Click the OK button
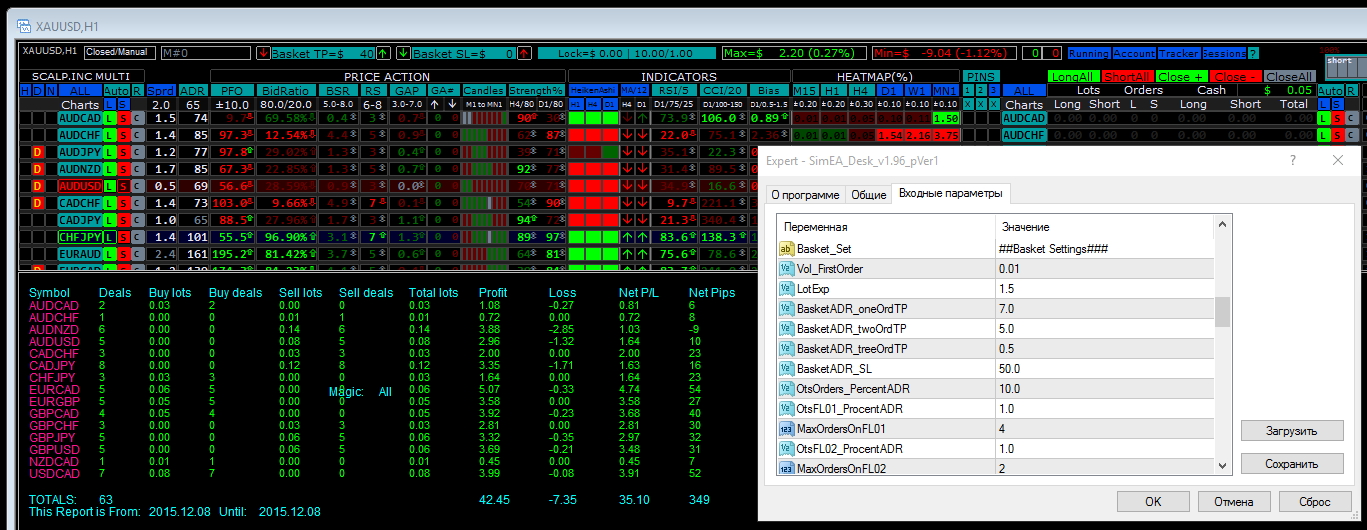The width and height of the screenshot is (1367, 530). tap(1153, 501)
